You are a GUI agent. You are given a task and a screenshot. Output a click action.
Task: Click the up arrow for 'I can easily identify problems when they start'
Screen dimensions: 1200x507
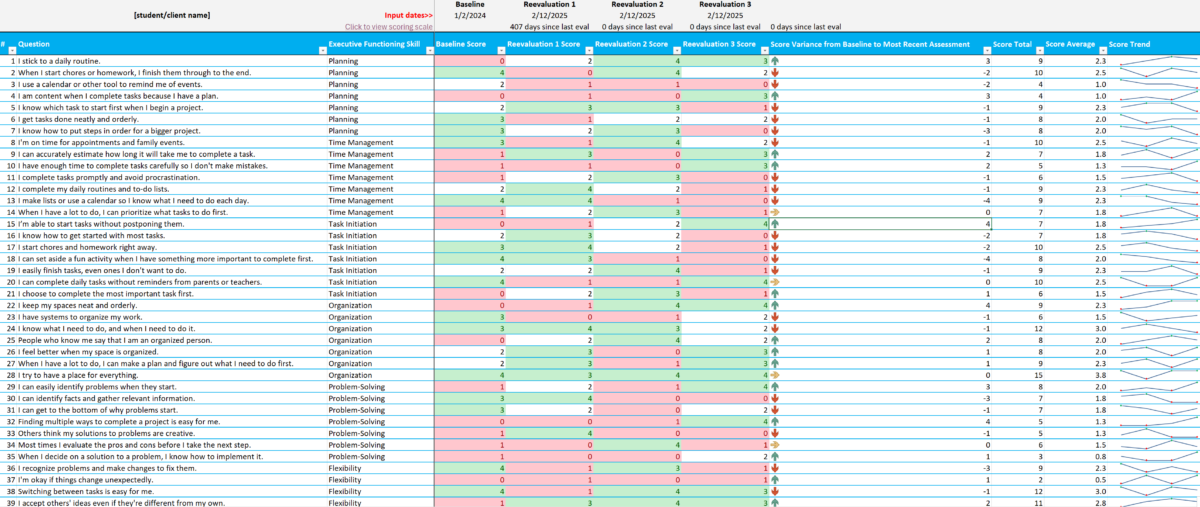[774, 386]
